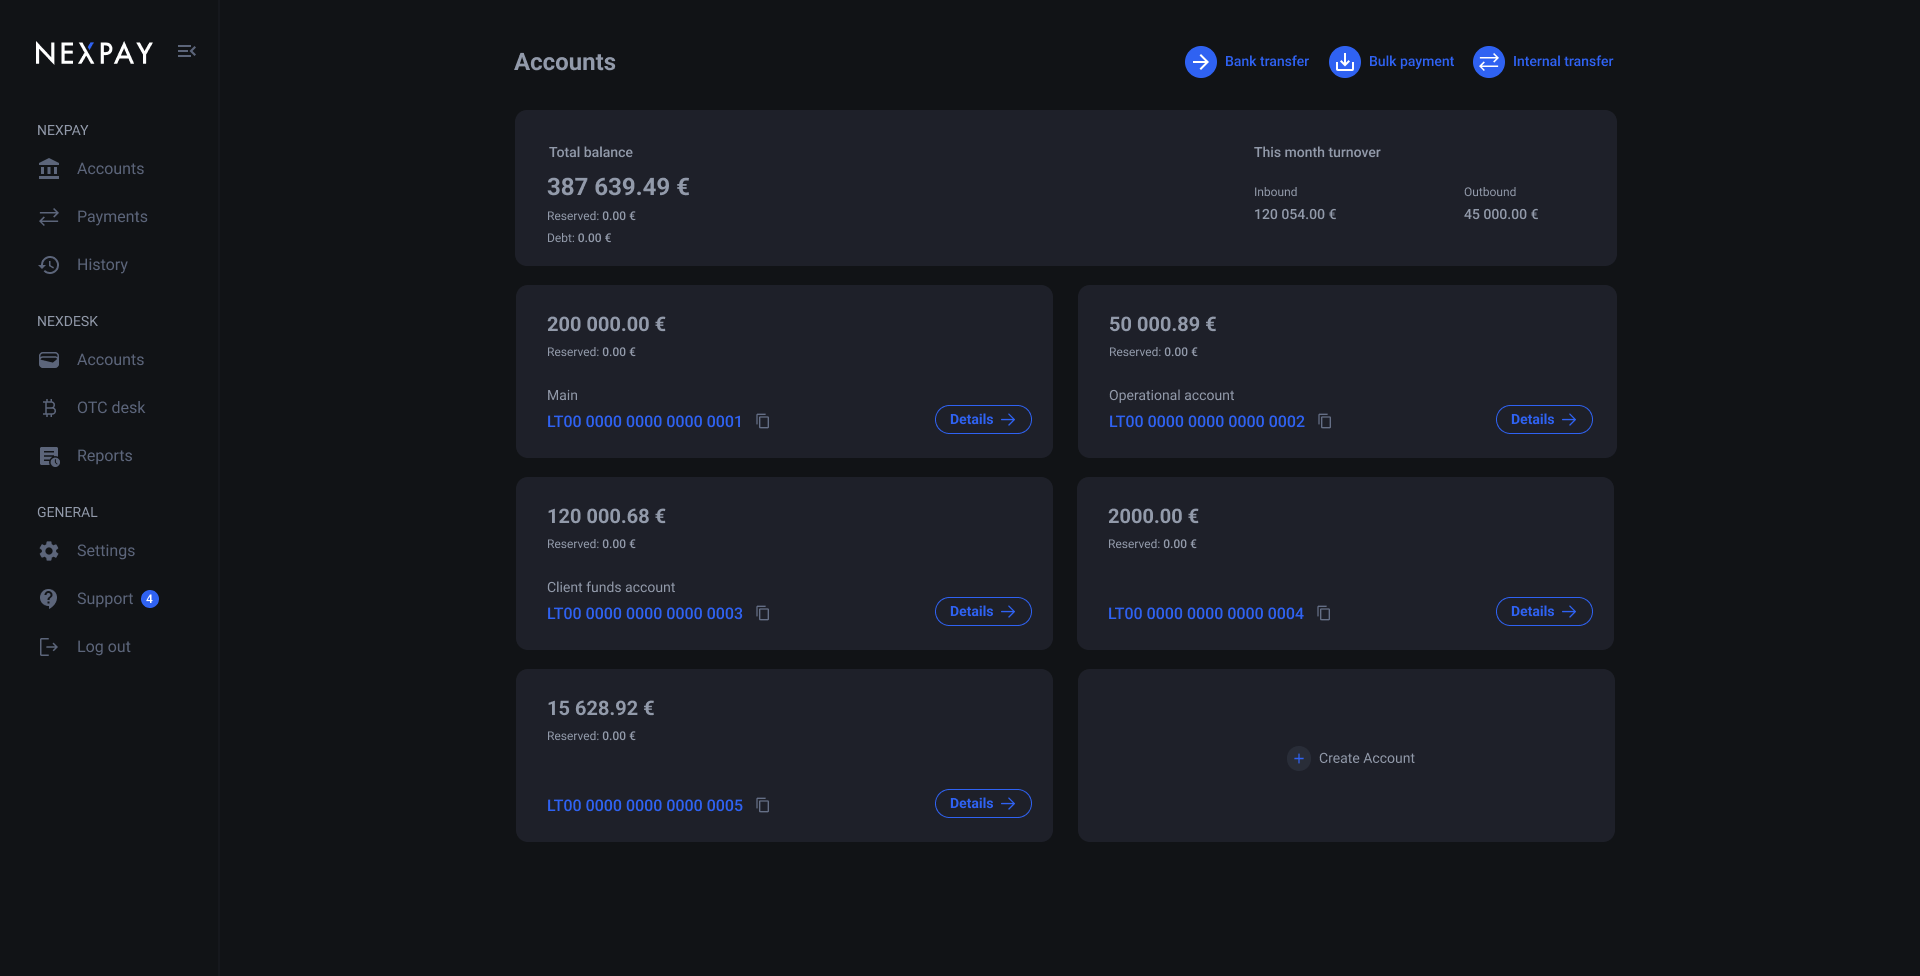Click the Create Account label
Screen dimensions: 1920x976
1366,758
